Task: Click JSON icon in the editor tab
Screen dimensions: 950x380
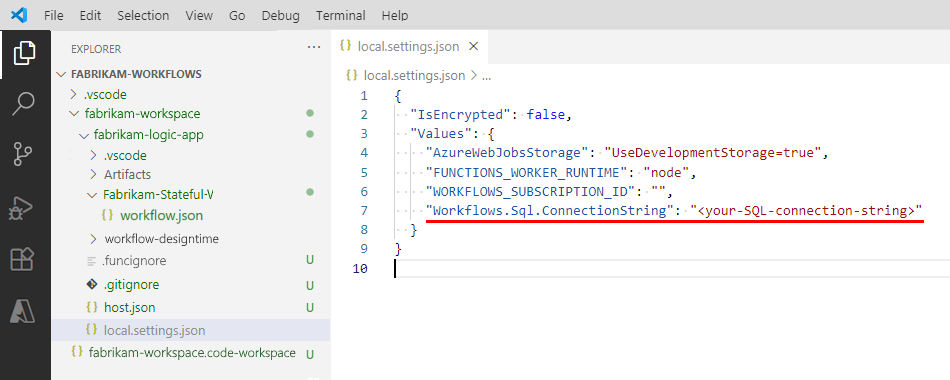Action: pyautogui.click(x=346, y=46)
